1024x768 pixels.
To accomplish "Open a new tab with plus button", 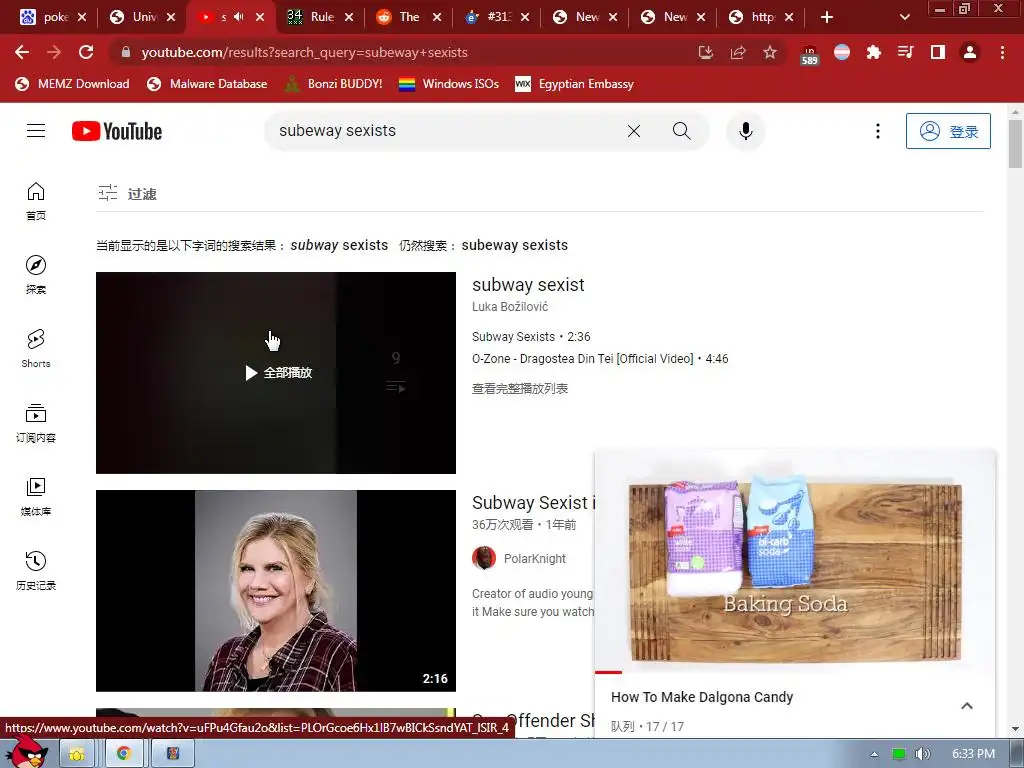I will [827, 17].
